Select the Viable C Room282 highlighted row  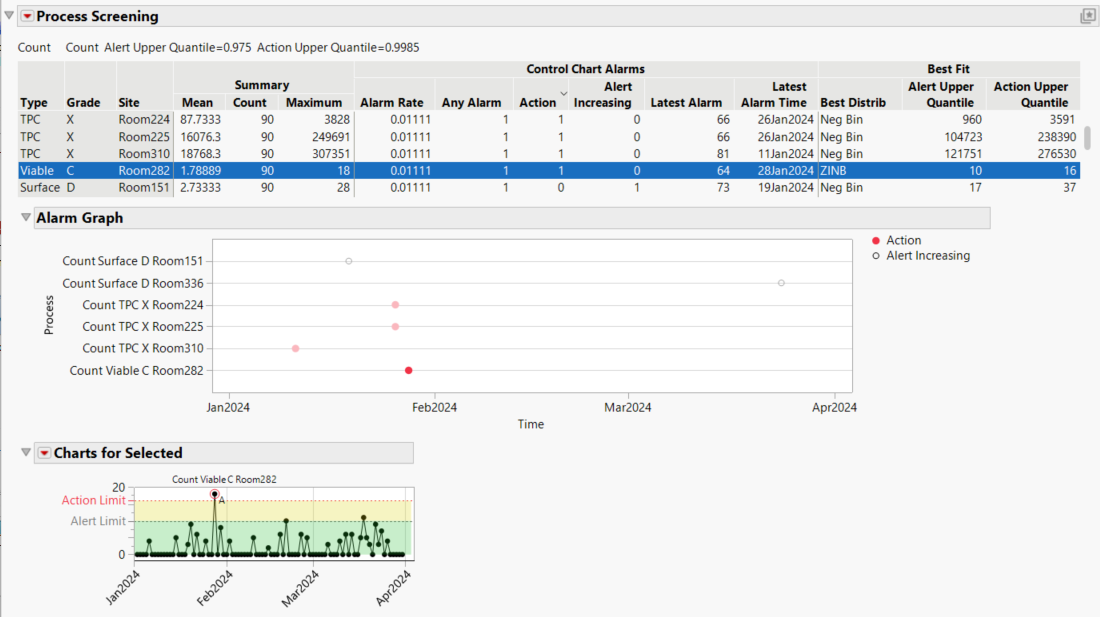(549, 170)
